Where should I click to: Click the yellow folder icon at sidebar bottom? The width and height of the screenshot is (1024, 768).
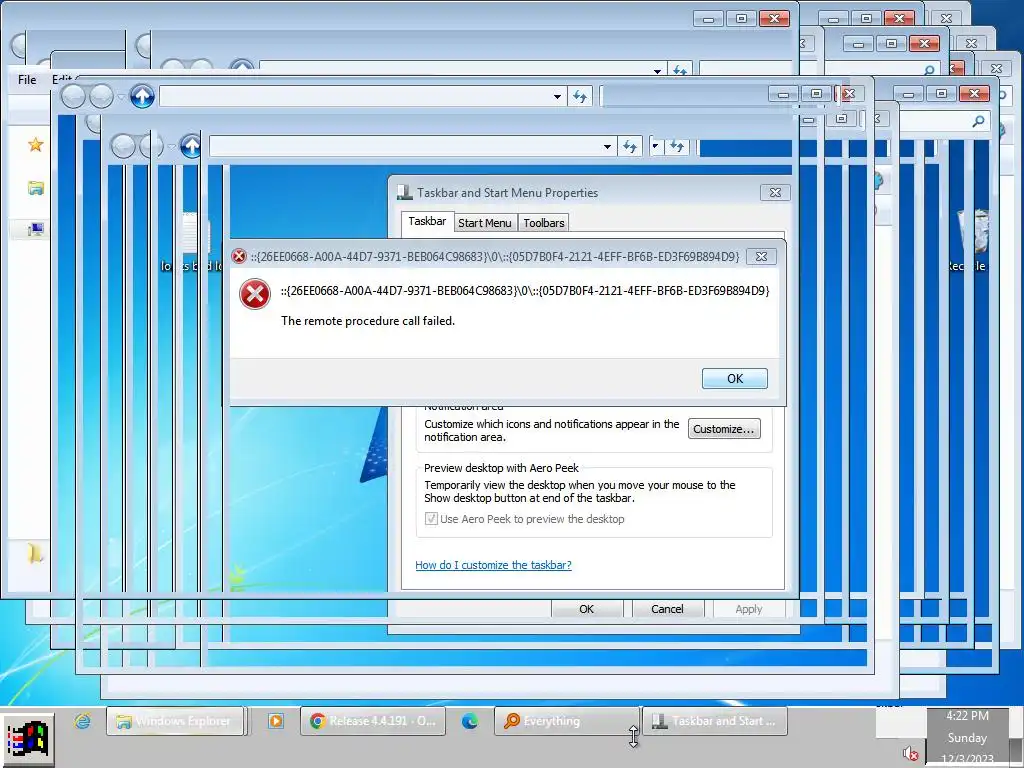35,554
